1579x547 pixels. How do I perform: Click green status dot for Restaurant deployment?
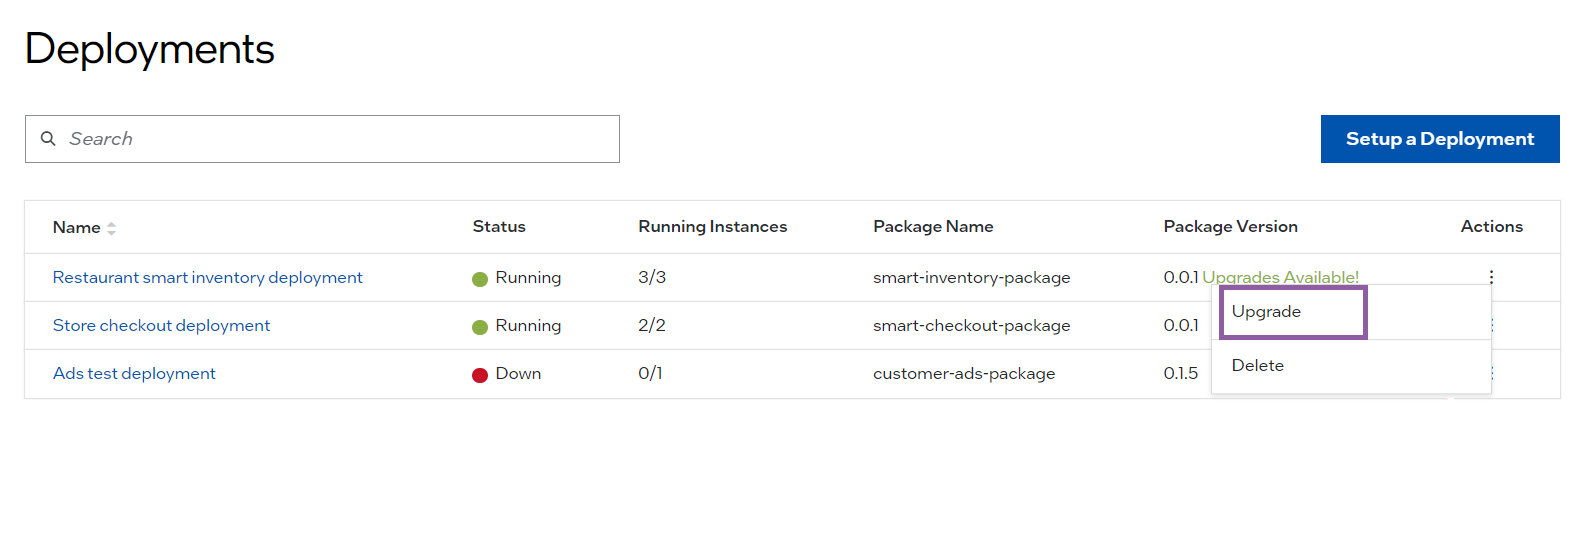[480, 279]
